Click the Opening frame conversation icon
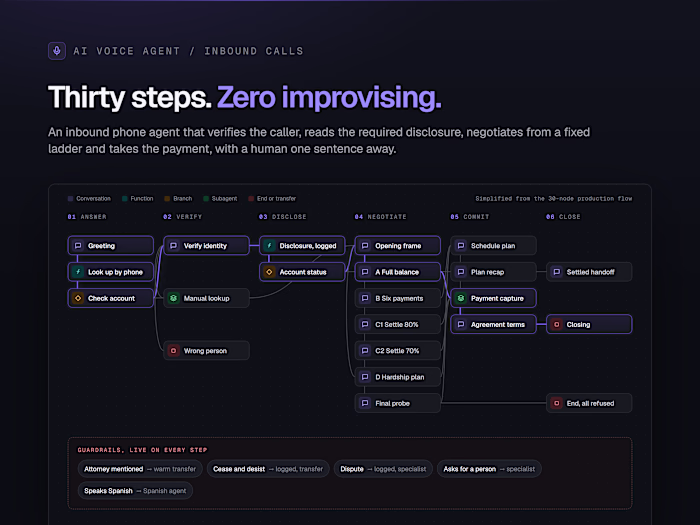 (x=365, y=246)
